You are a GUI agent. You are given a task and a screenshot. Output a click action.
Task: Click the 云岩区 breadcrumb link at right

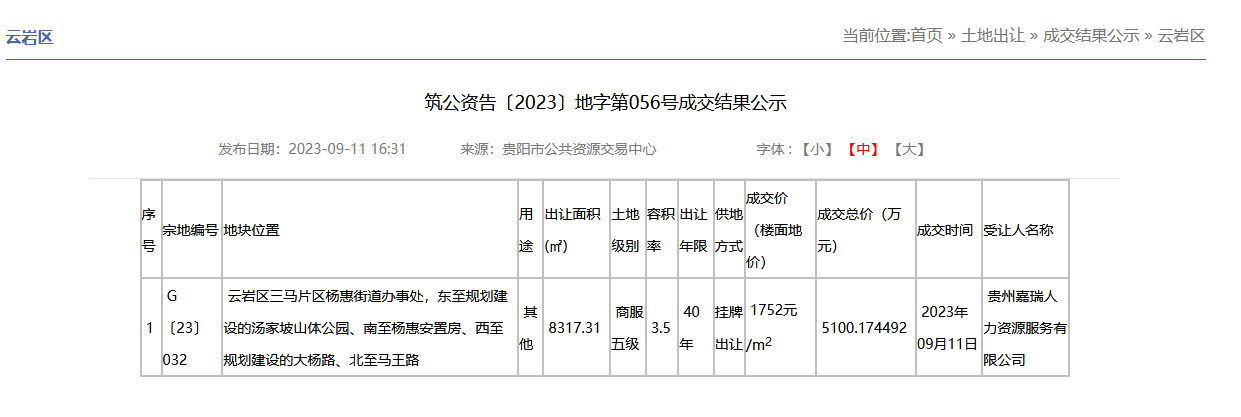1181,36
